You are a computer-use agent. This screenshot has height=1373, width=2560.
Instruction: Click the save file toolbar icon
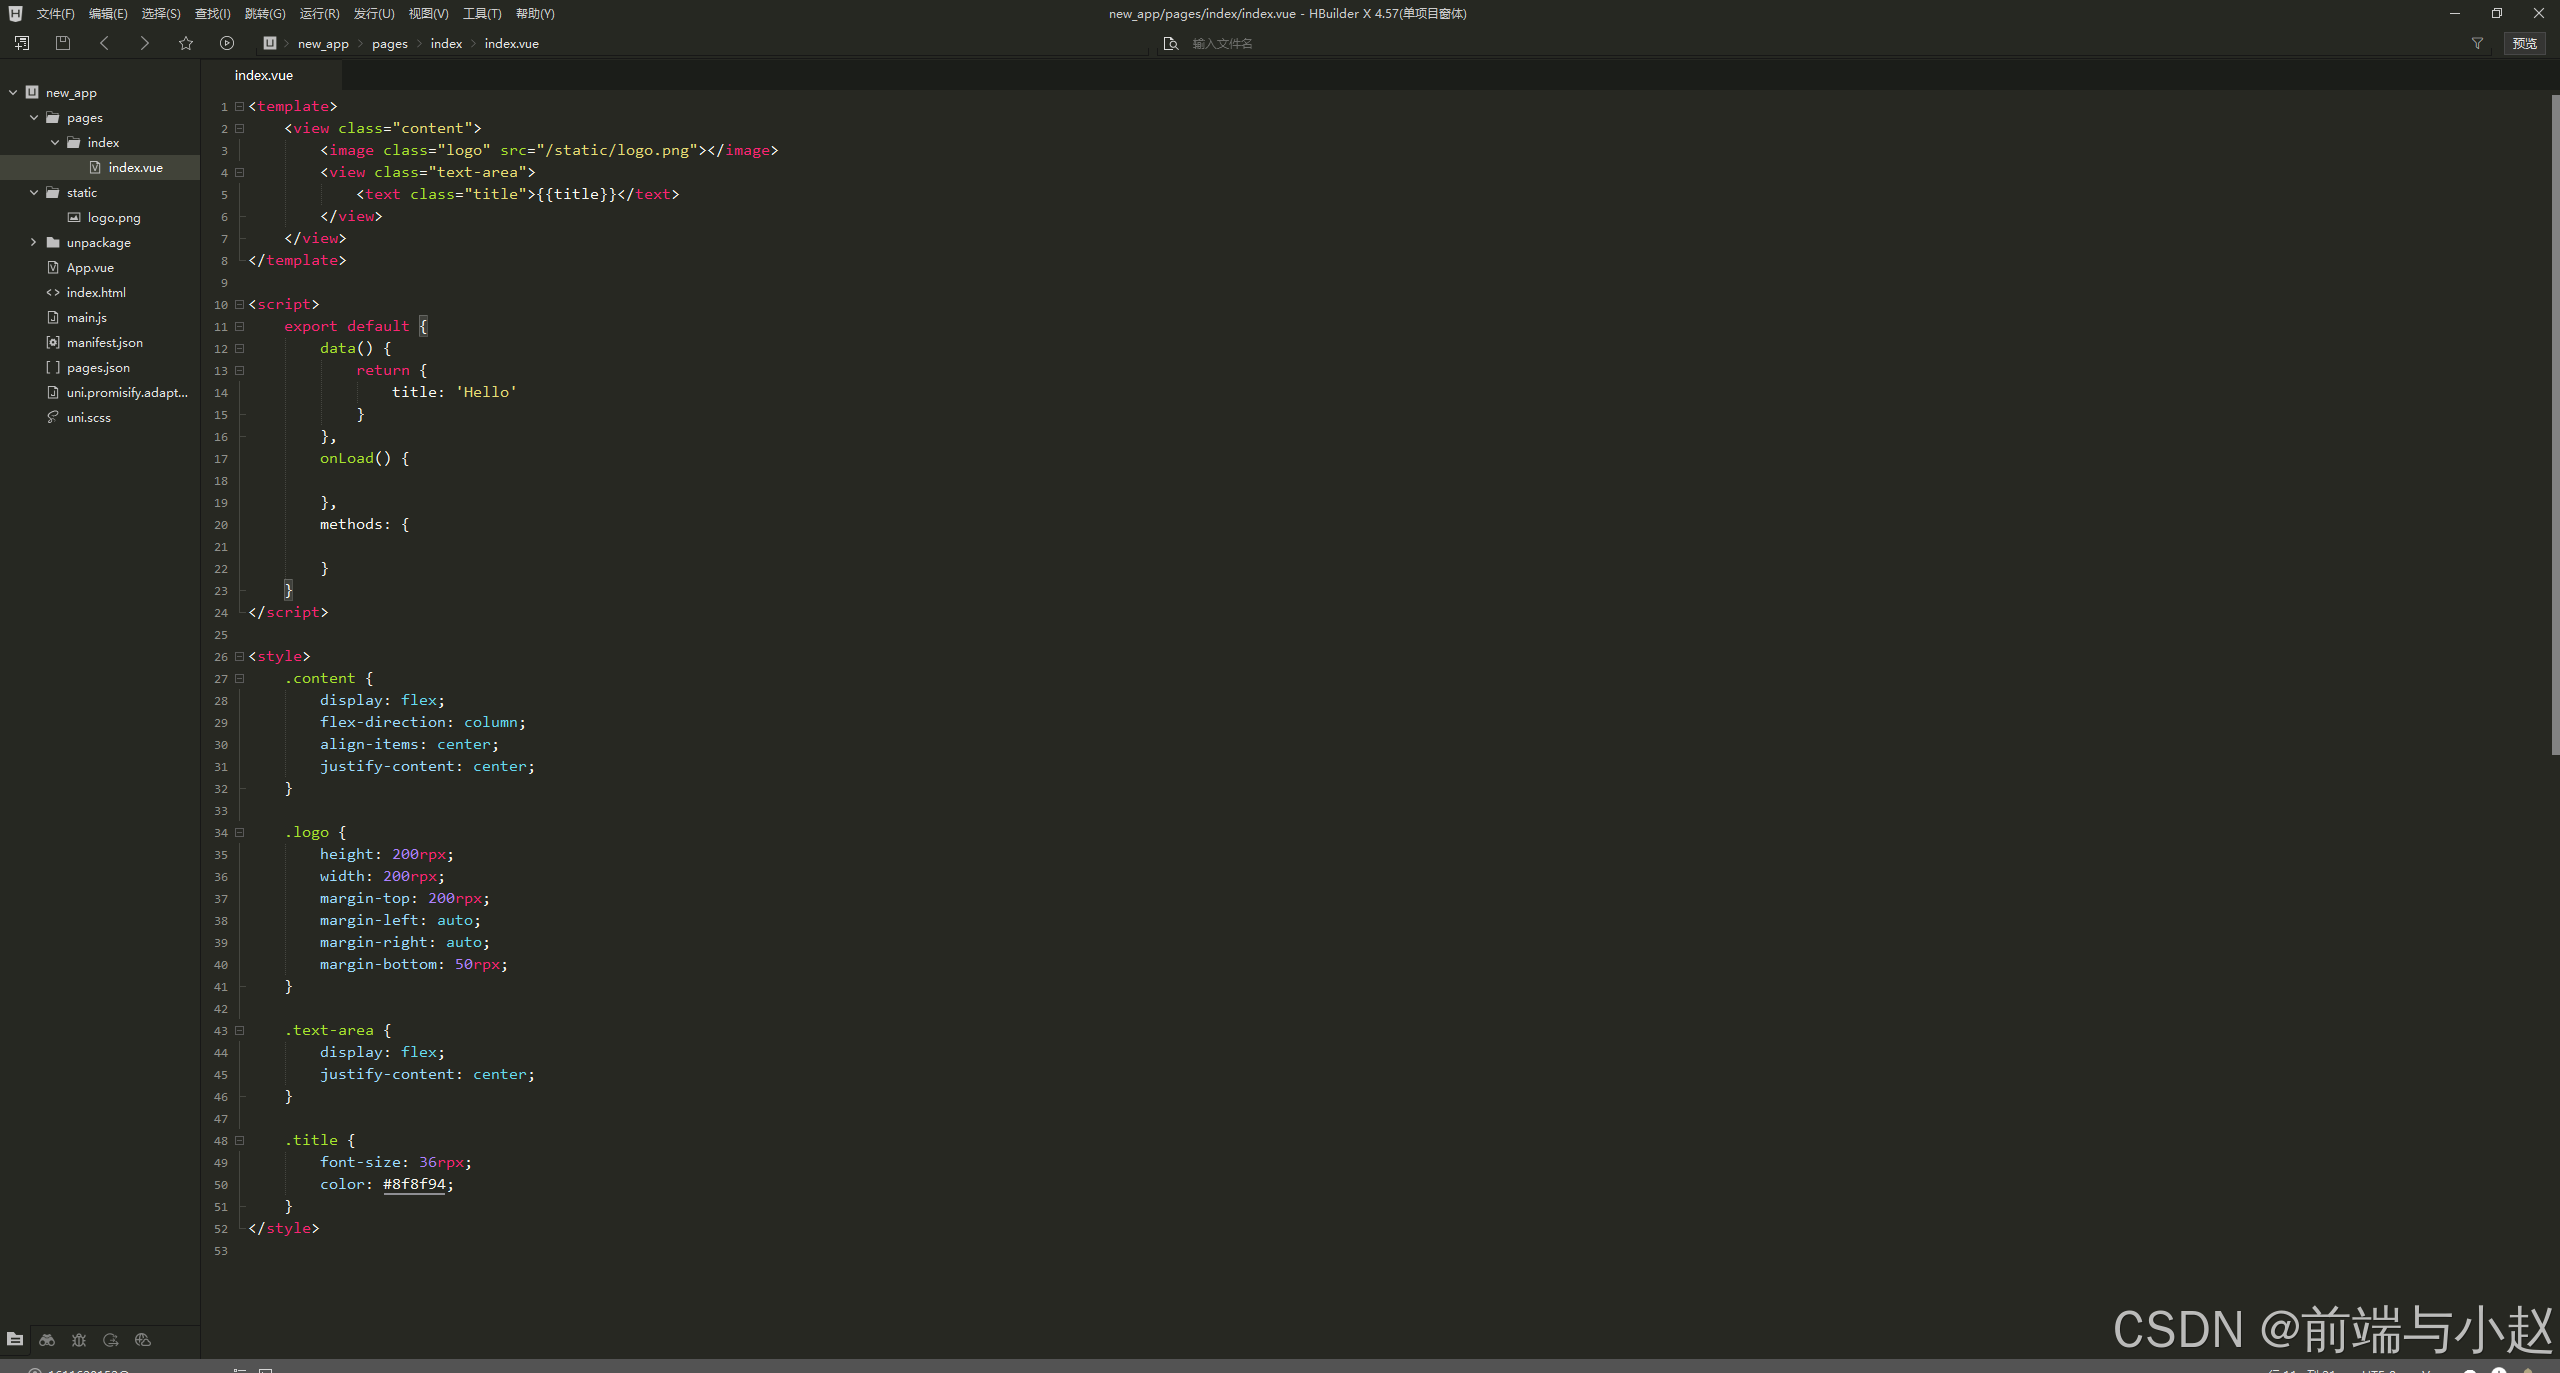click(x=63, y=43)
